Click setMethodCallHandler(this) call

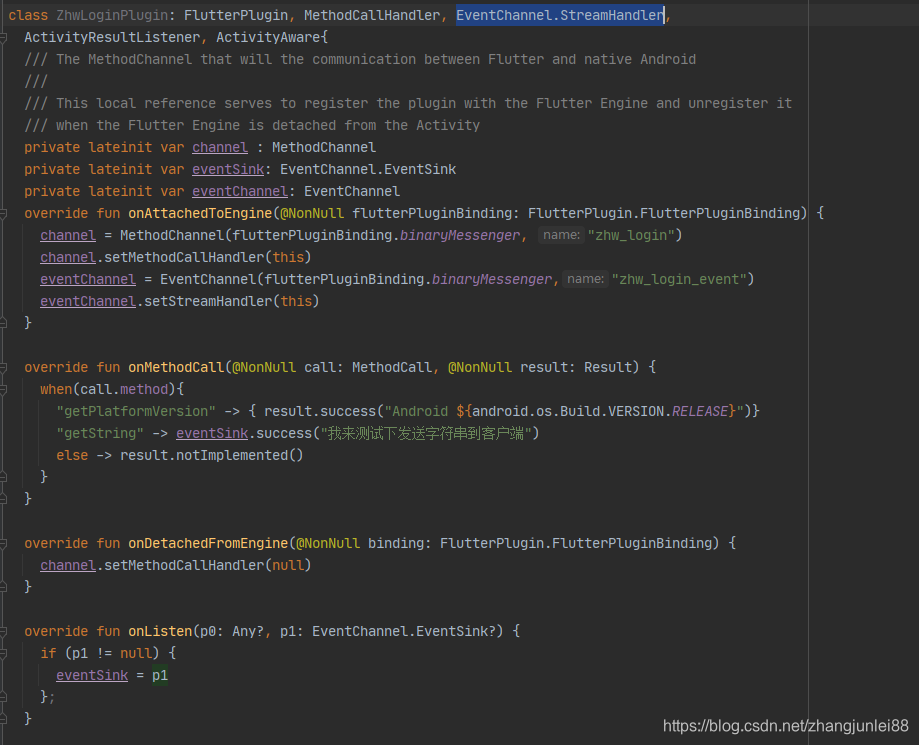pos(207,257)
